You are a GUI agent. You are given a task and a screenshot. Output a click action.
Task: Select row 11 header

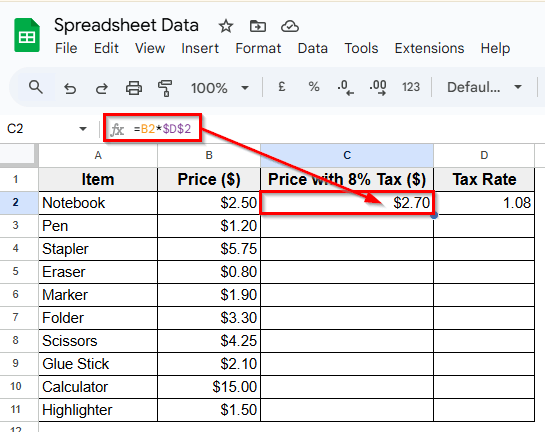[16, 409]
